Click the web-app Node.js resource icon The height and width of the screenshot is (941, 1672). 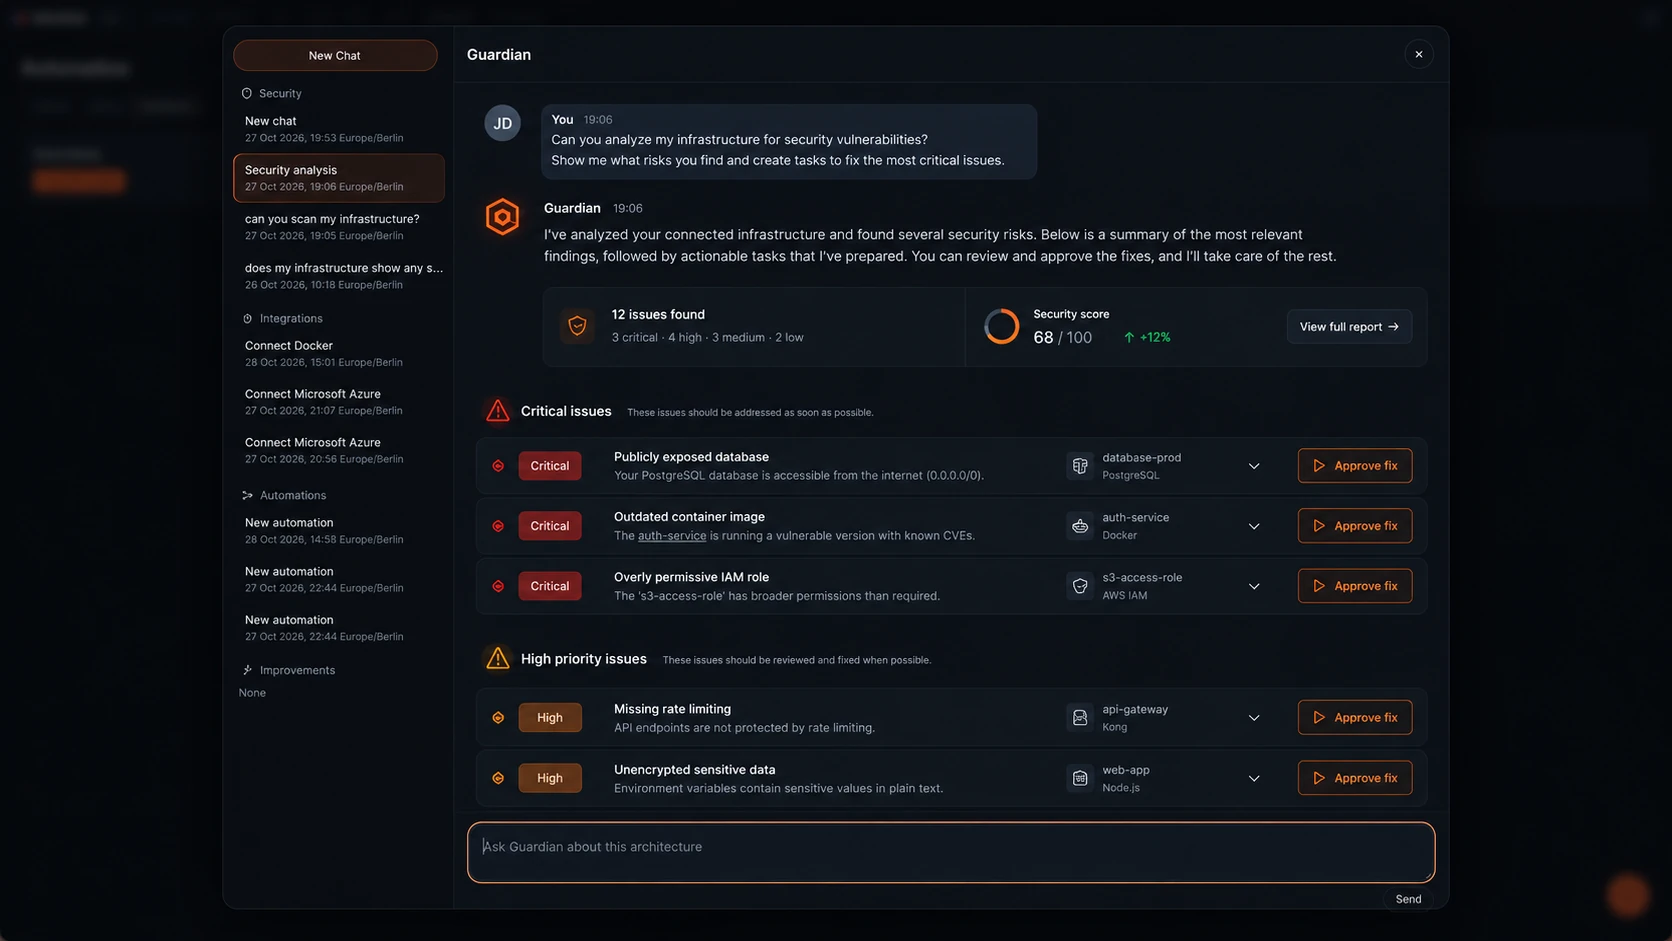click(x=1080, y=778)
